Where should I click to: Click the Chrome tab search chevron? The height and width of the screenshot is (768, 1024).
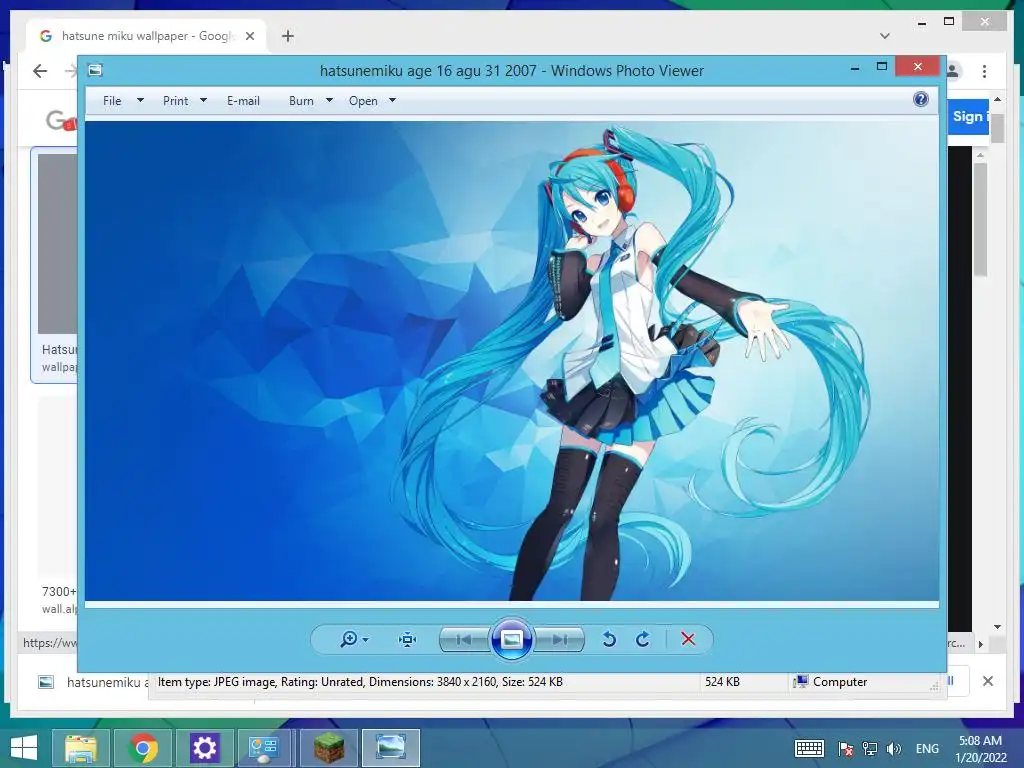884,36
